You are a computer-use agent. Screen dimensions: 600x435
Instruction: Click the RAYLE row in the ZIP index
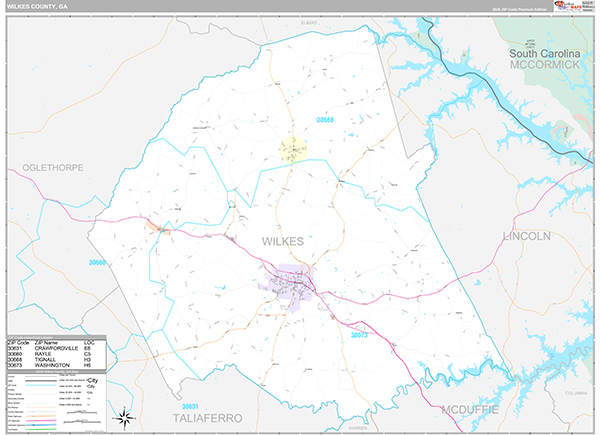(56, 354)
